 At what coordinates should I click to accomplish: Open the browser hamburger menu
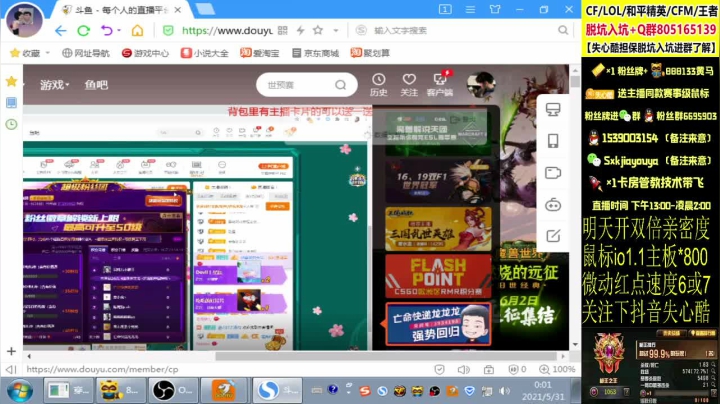(x=470, y=9)
